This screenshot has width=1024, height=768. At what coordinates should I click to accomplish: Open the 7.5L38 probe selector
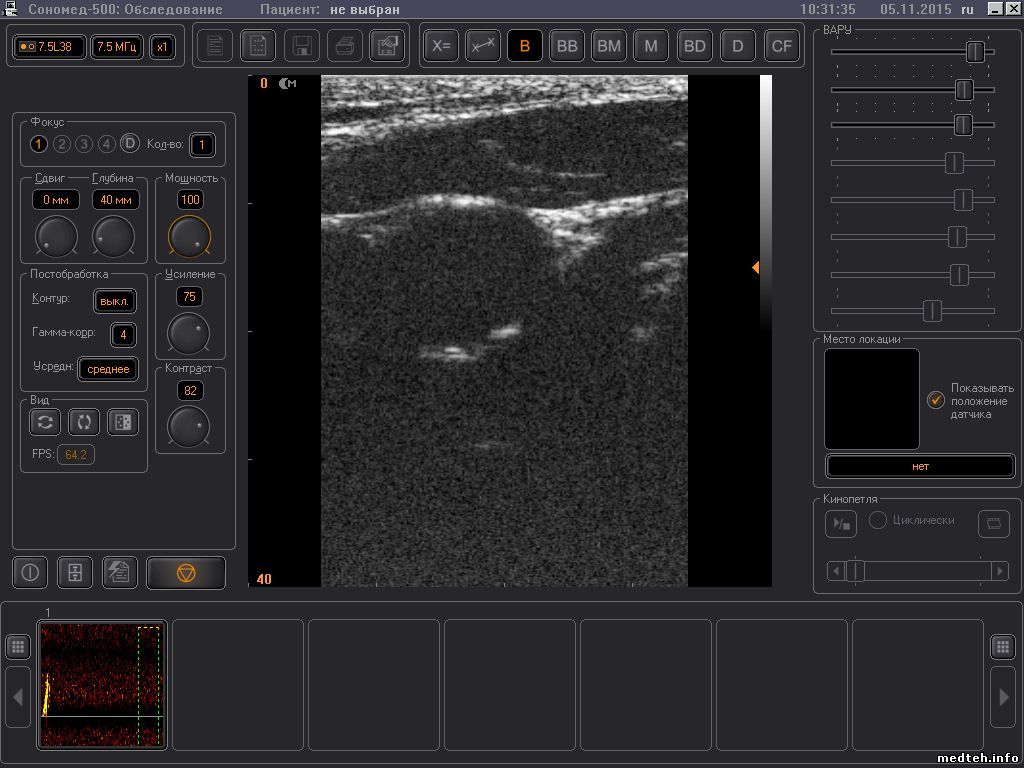pyautogui.click(x=47, y=47)
